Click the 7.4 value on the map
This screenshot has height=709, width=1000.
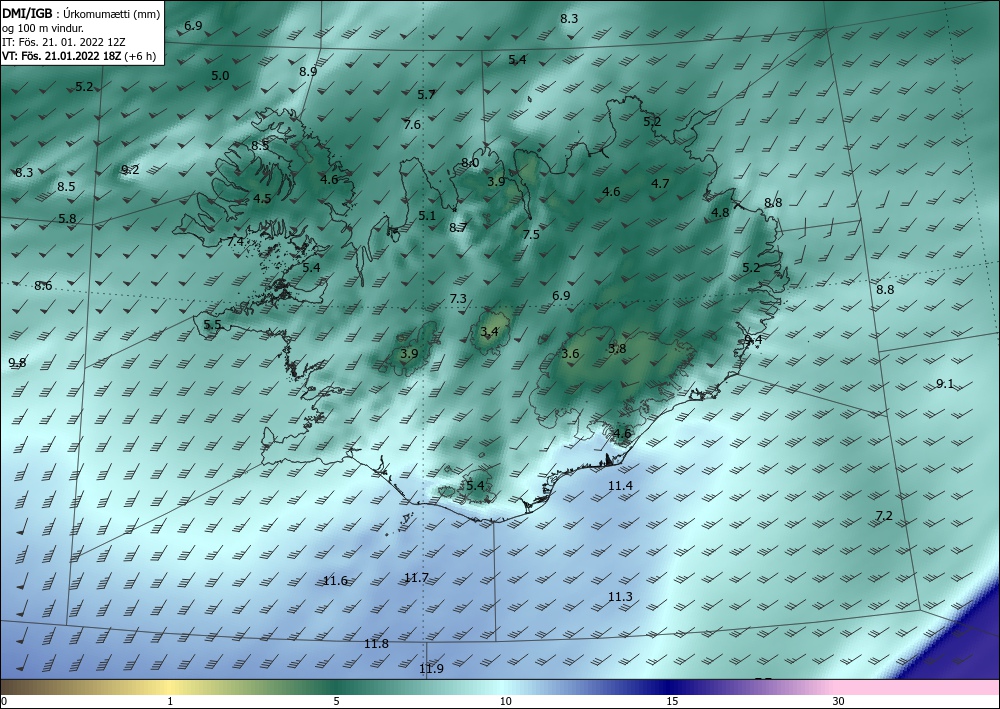coord(235,242)
